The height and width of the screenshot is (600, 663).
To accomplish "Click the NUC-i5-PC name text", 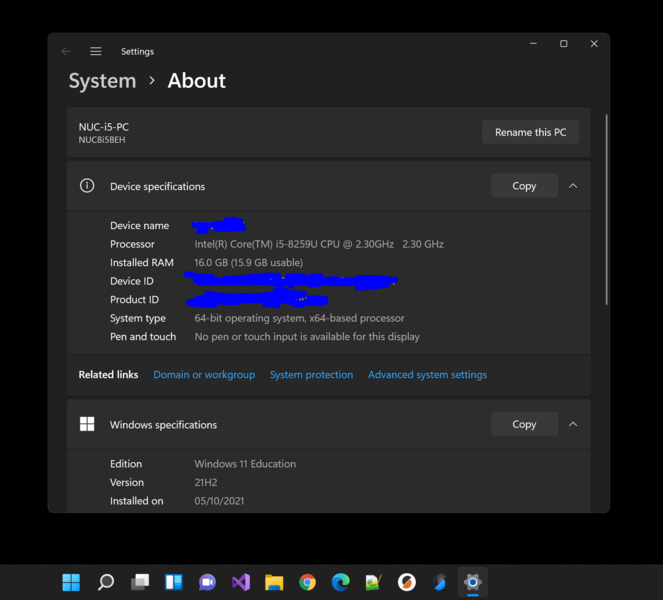I will [x=104, y=127].
